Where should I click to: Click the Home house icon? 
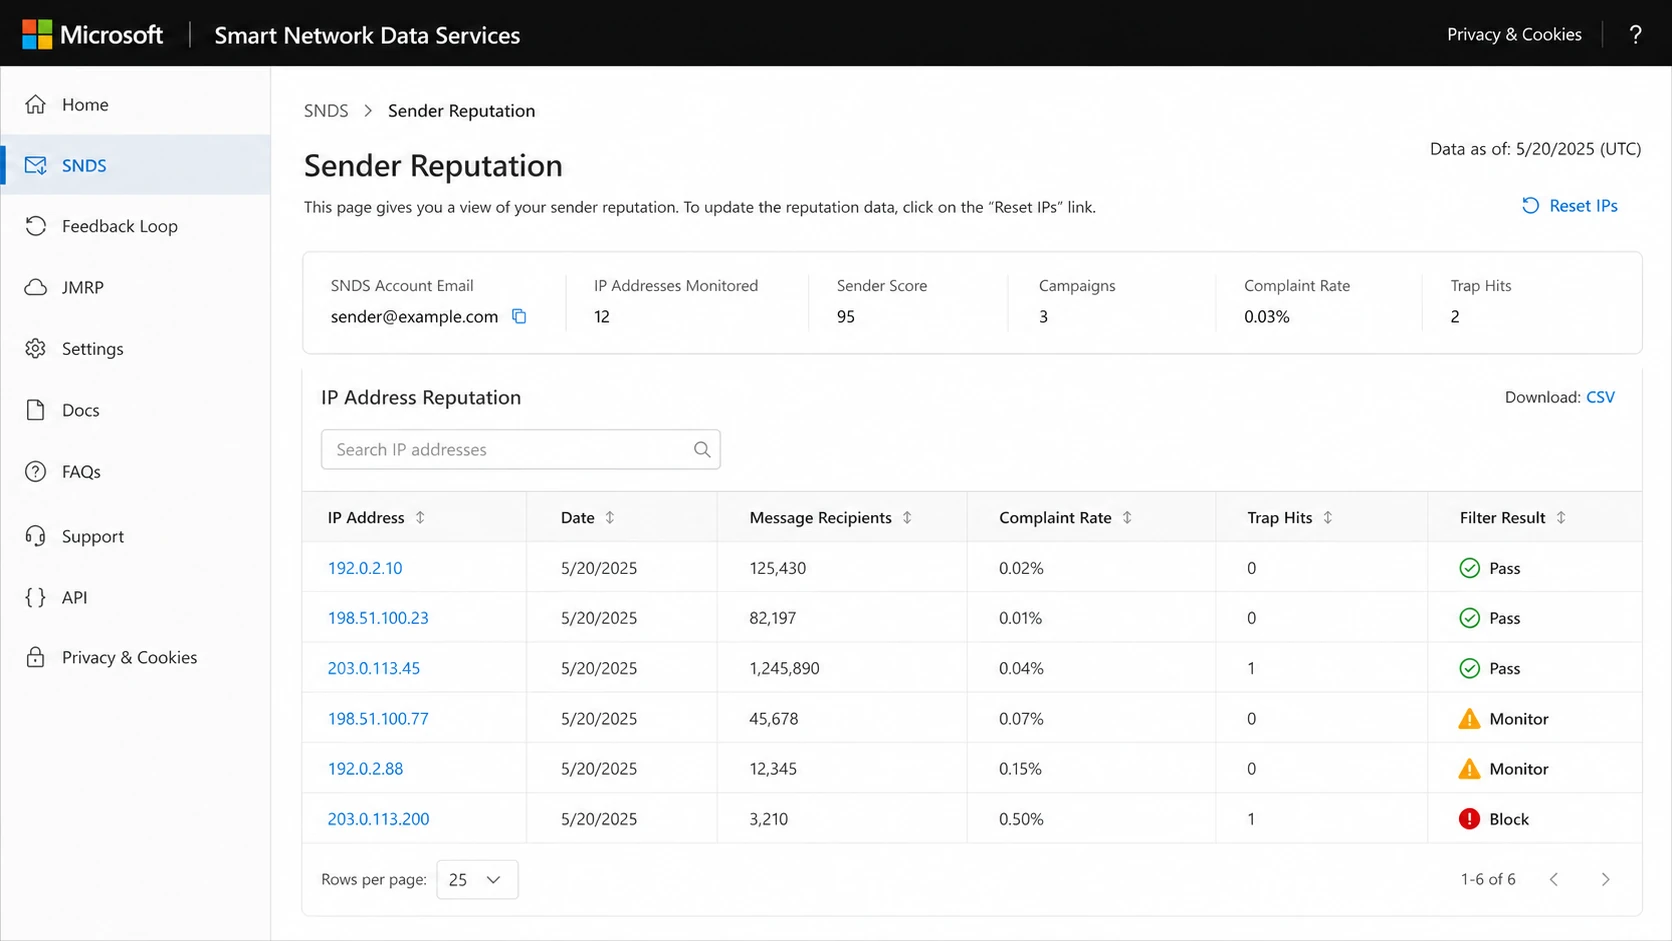coord(36,104)
